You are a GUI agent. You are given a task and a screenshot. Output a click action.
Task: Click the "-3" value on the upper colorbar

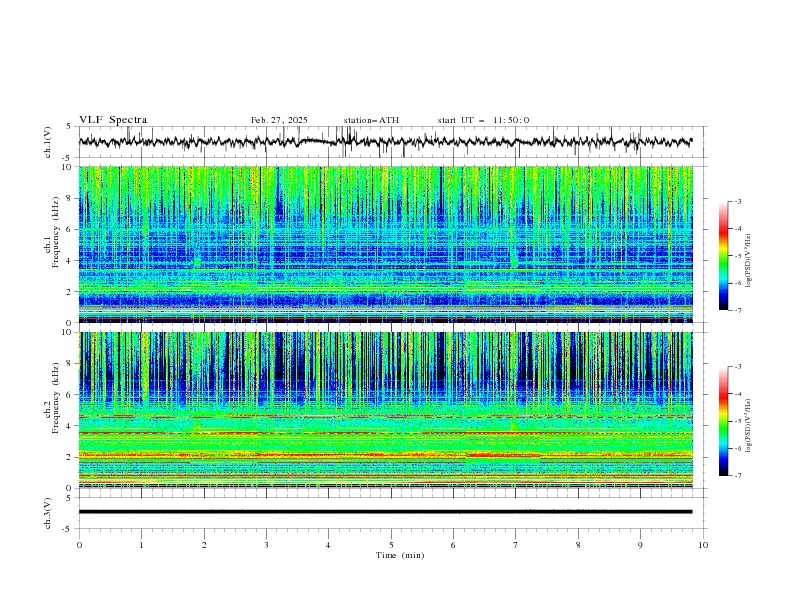[738, 201]
